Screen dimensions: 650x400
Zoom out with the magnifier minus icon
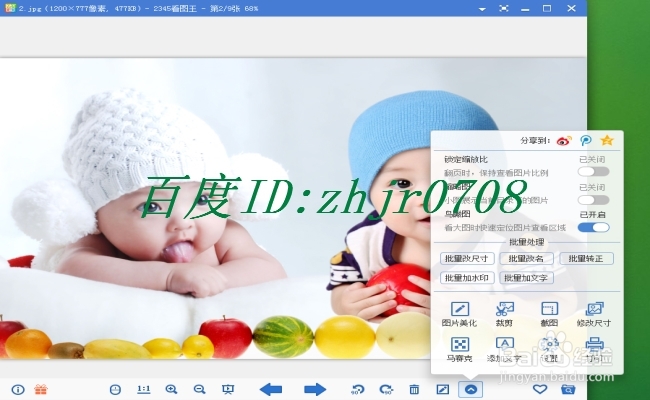tap(199, 389)
